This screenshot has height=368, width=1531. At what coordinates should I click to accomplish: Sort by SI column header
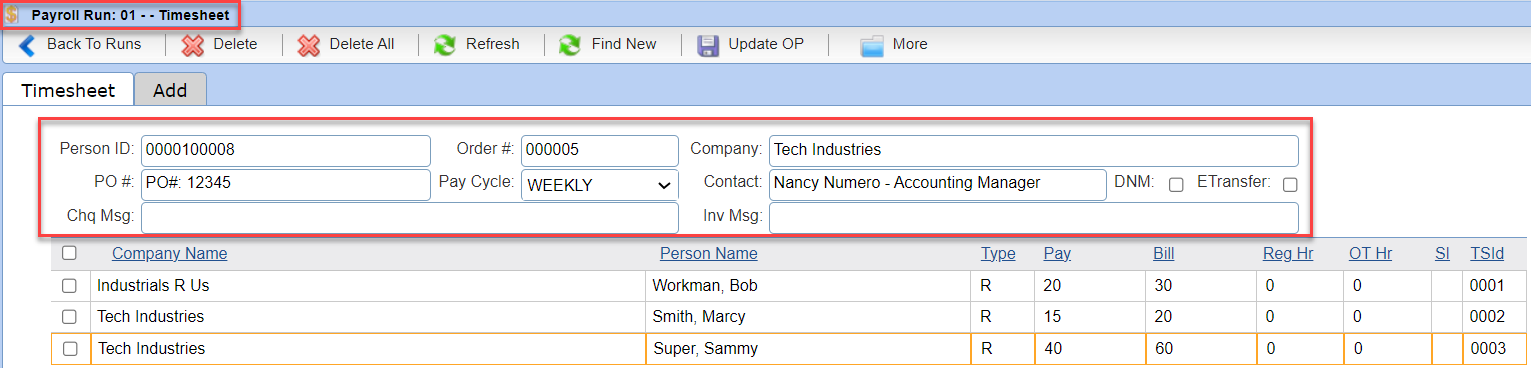point(1442,254)
